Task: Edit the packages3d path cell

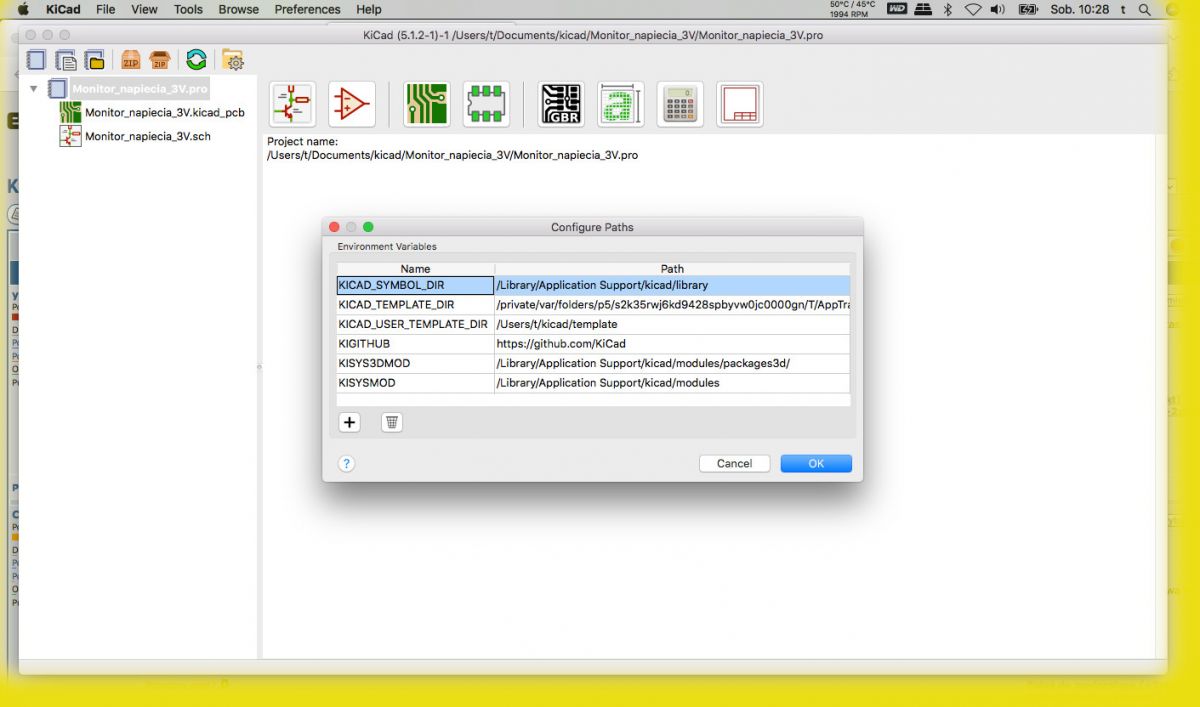Action: (672, 363)
